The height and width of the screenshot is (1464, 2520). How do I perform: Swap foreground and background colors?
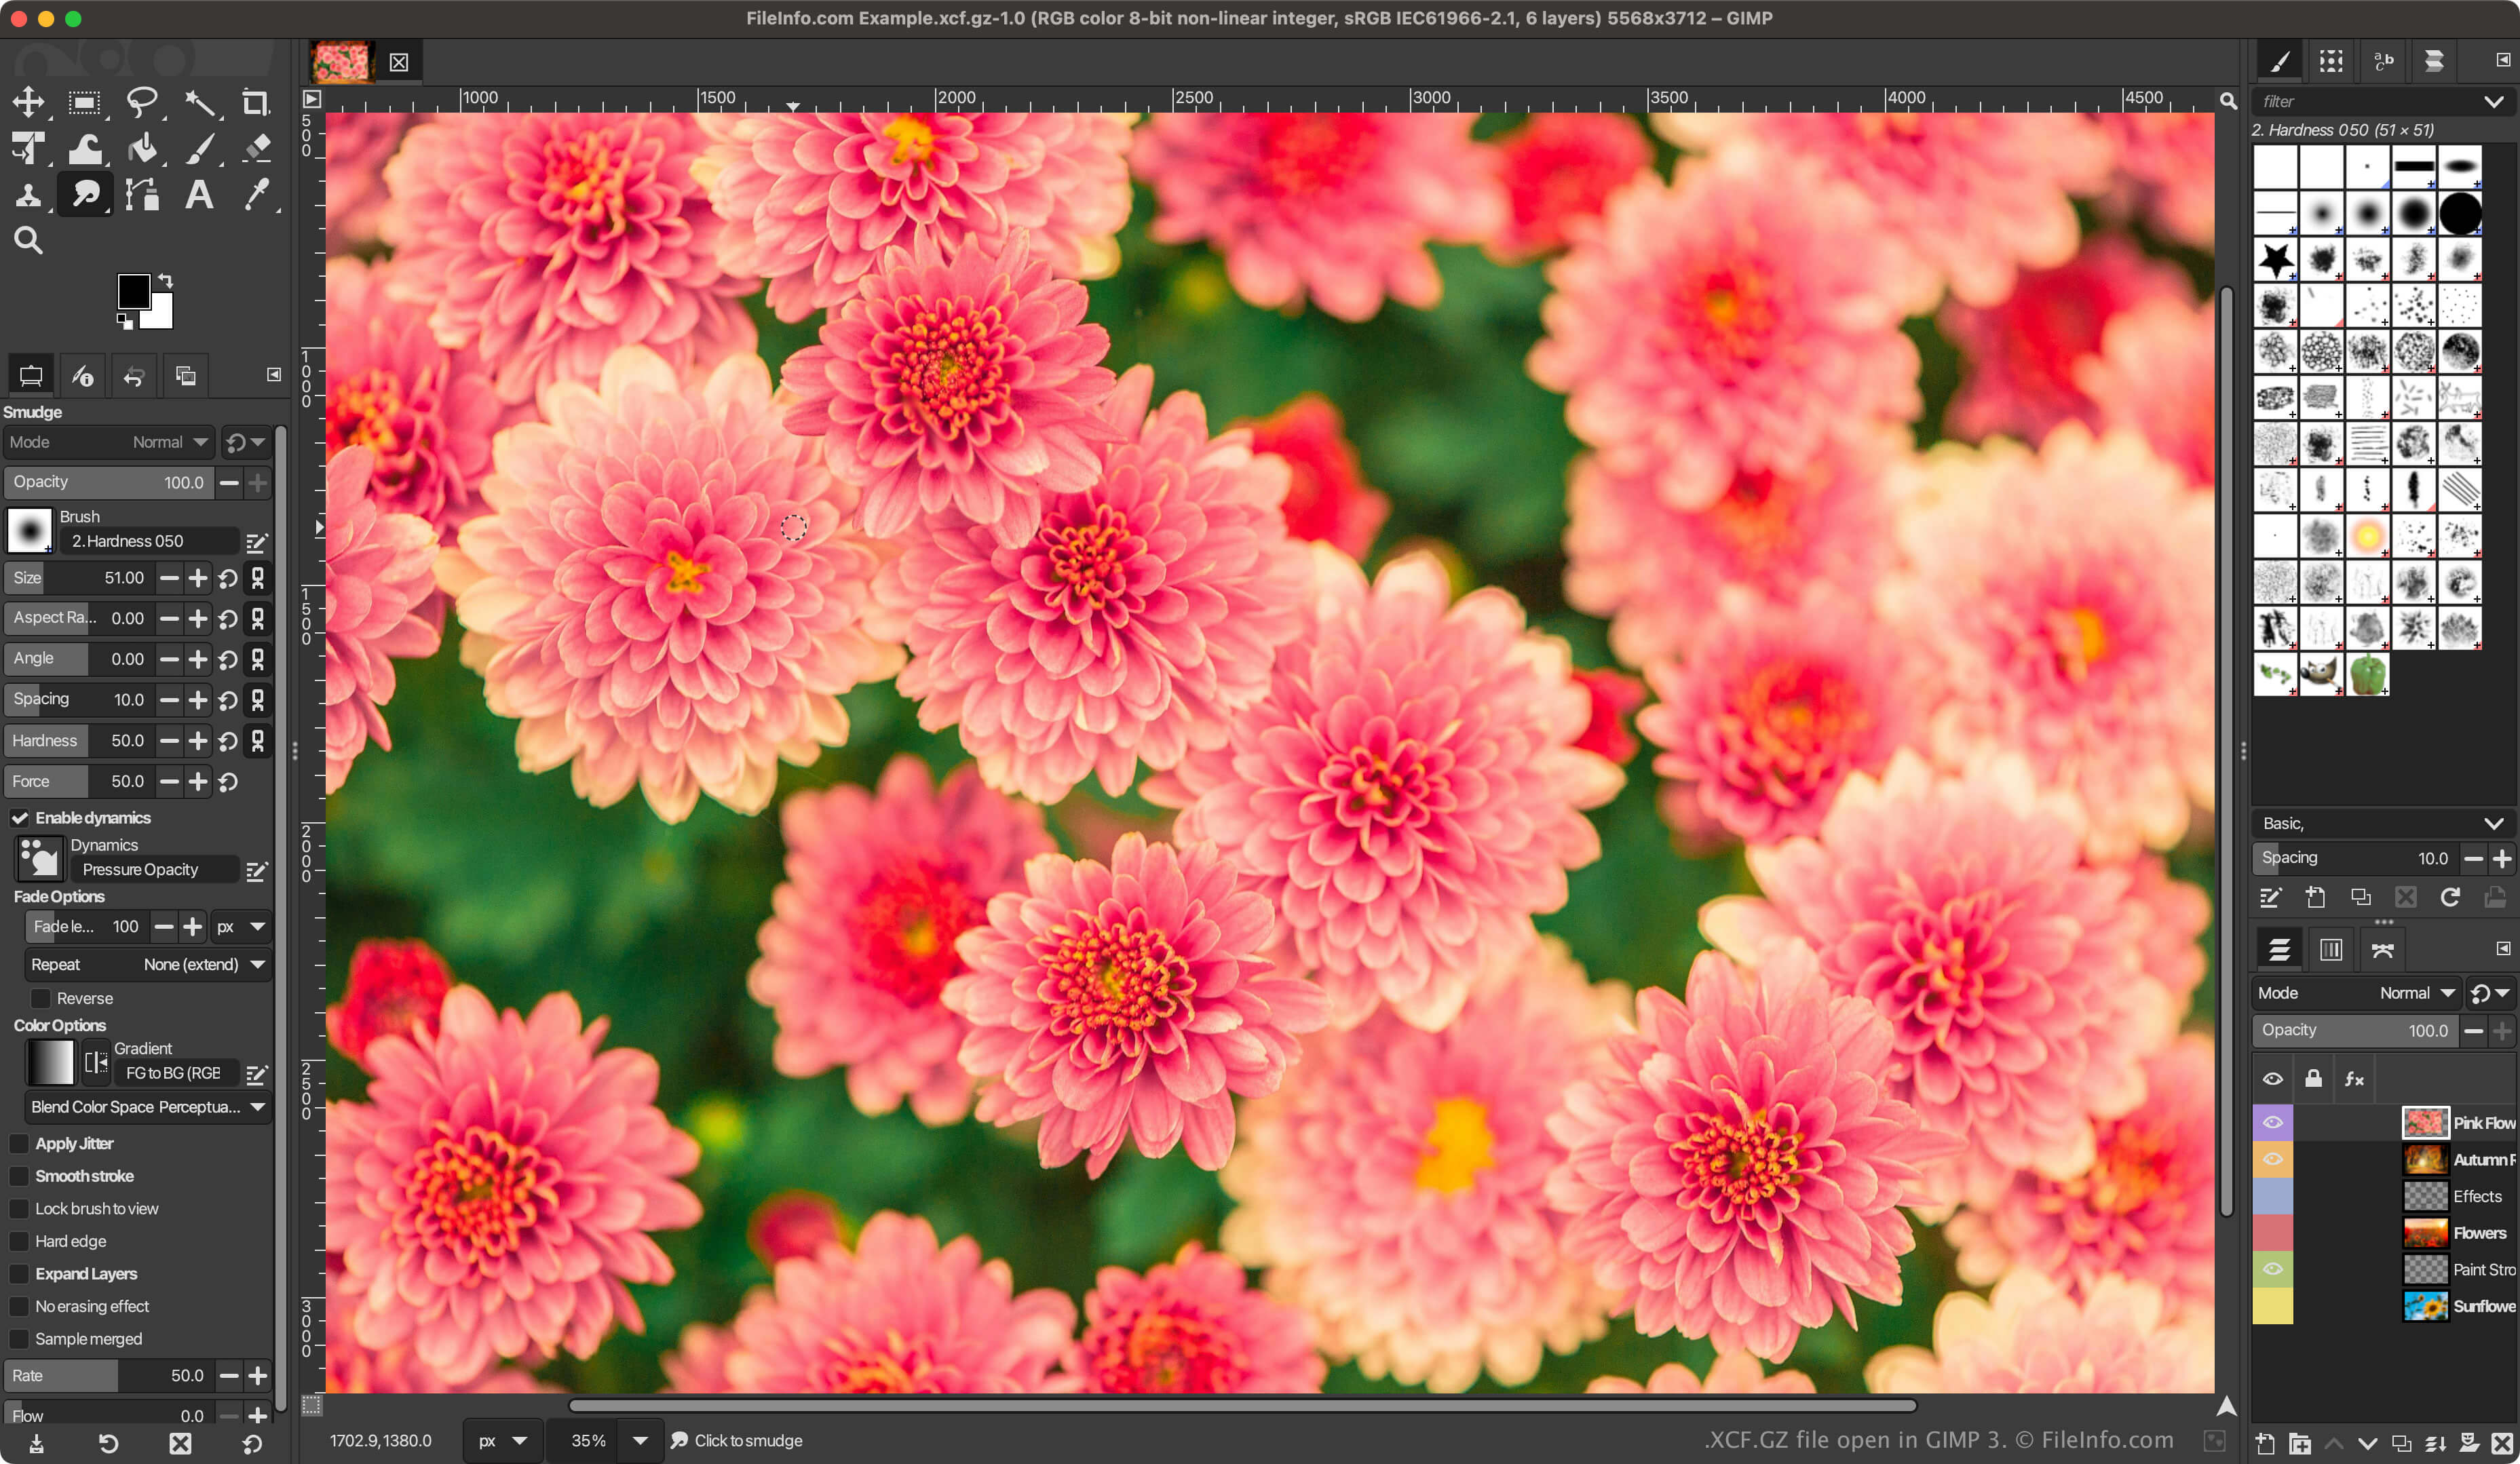click(166, 281)
